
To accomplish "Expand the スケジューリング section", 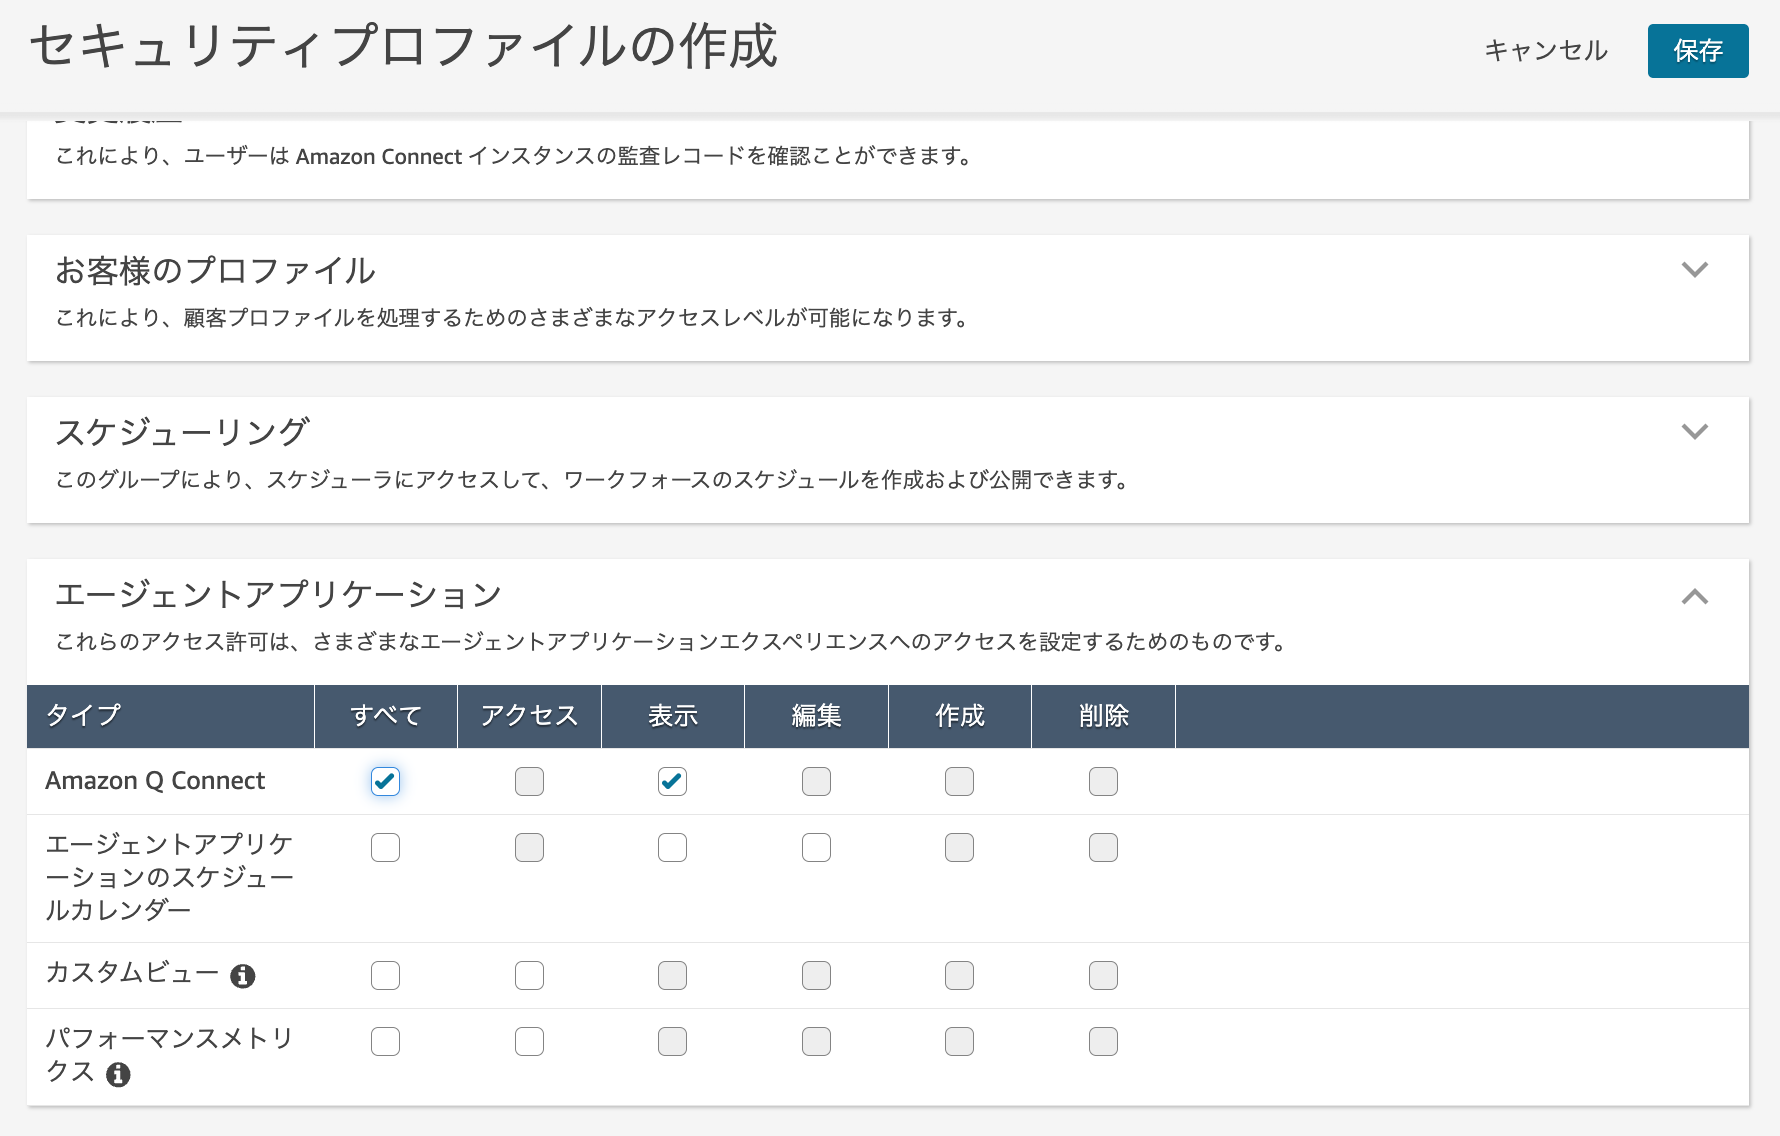I will pos(1693,432).
